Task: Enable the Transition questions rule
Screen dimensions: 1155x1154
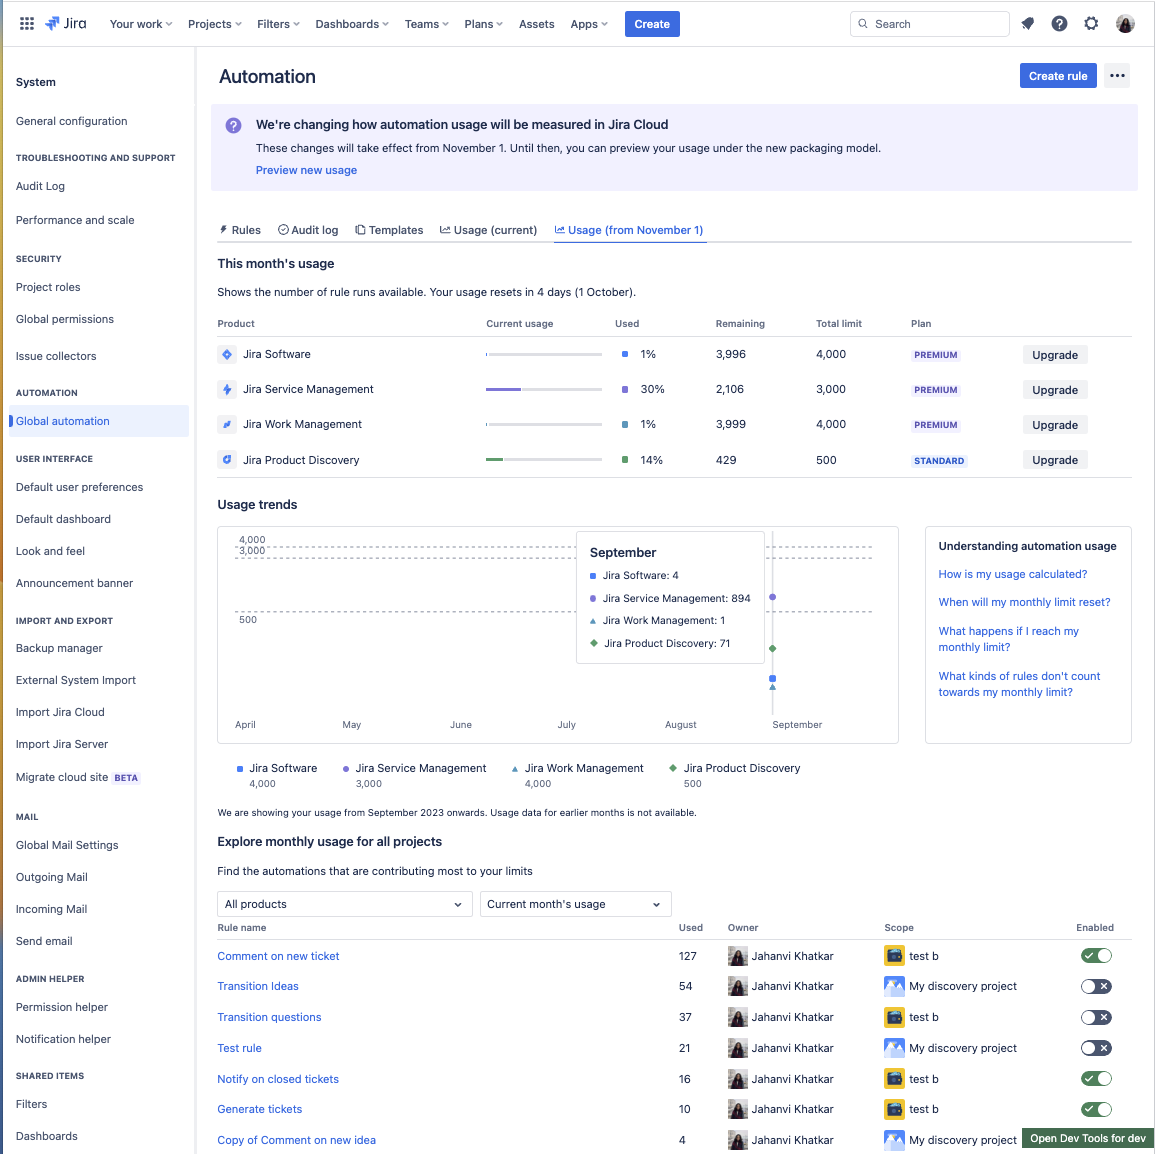Action: click(x=1095, y=1017)
